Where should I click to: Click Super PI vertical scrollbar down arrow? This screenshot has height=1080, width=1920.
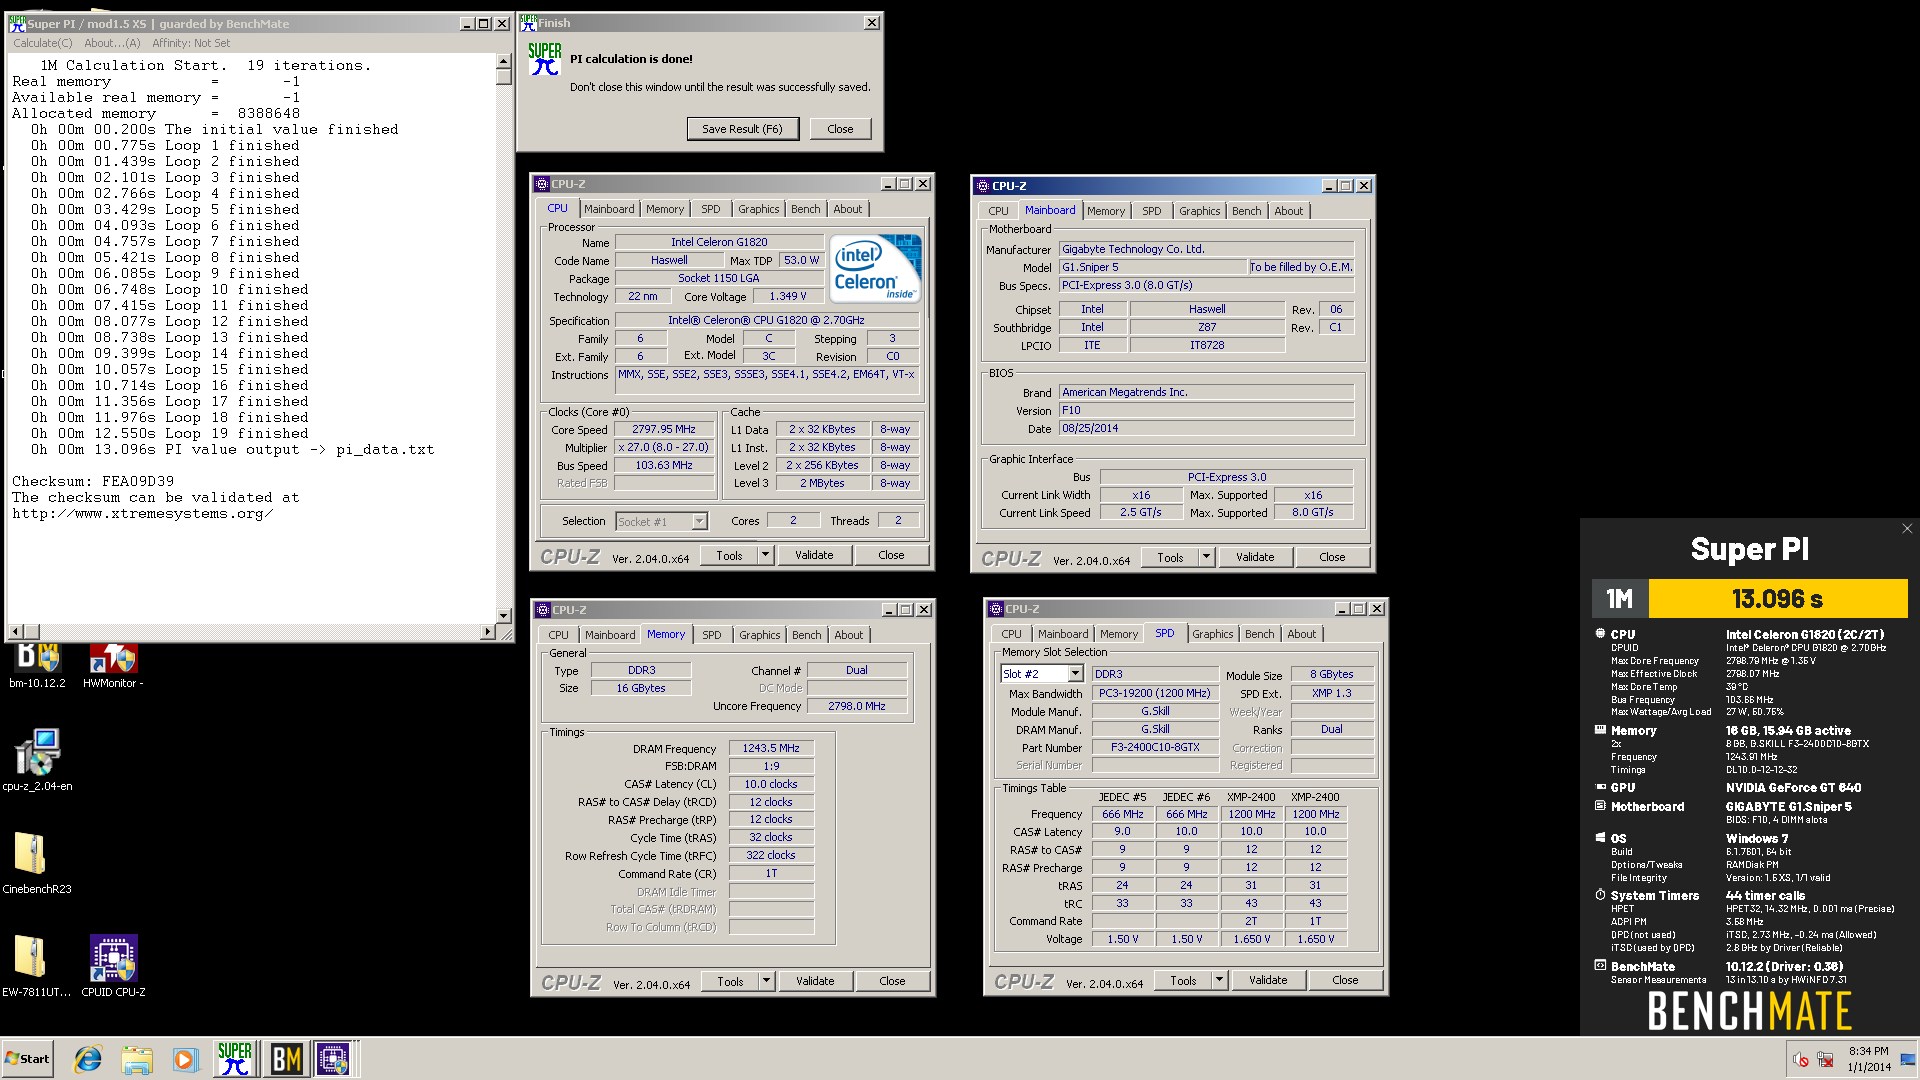(503, 616)
